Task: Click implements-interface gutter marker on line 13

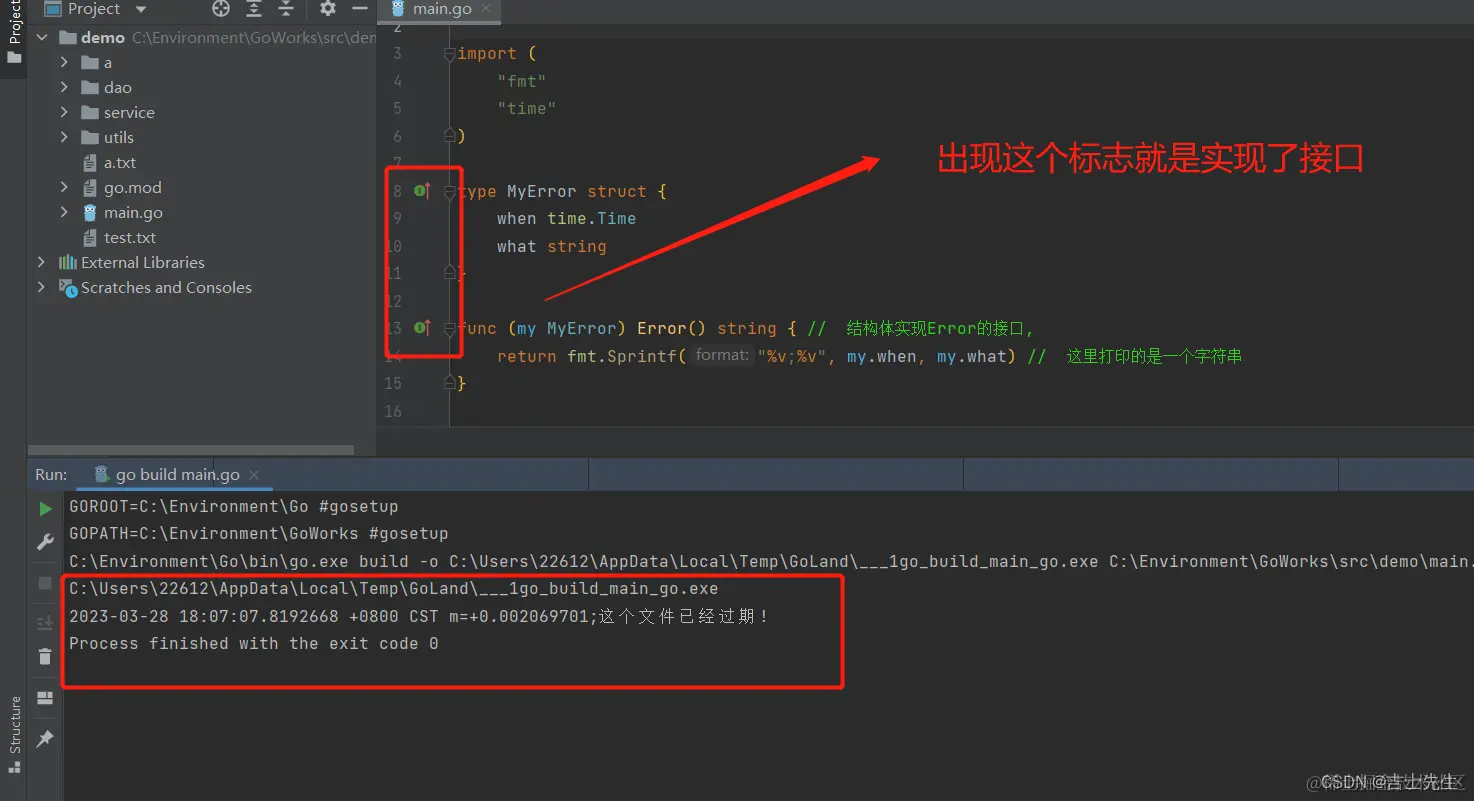Action: 422,327
